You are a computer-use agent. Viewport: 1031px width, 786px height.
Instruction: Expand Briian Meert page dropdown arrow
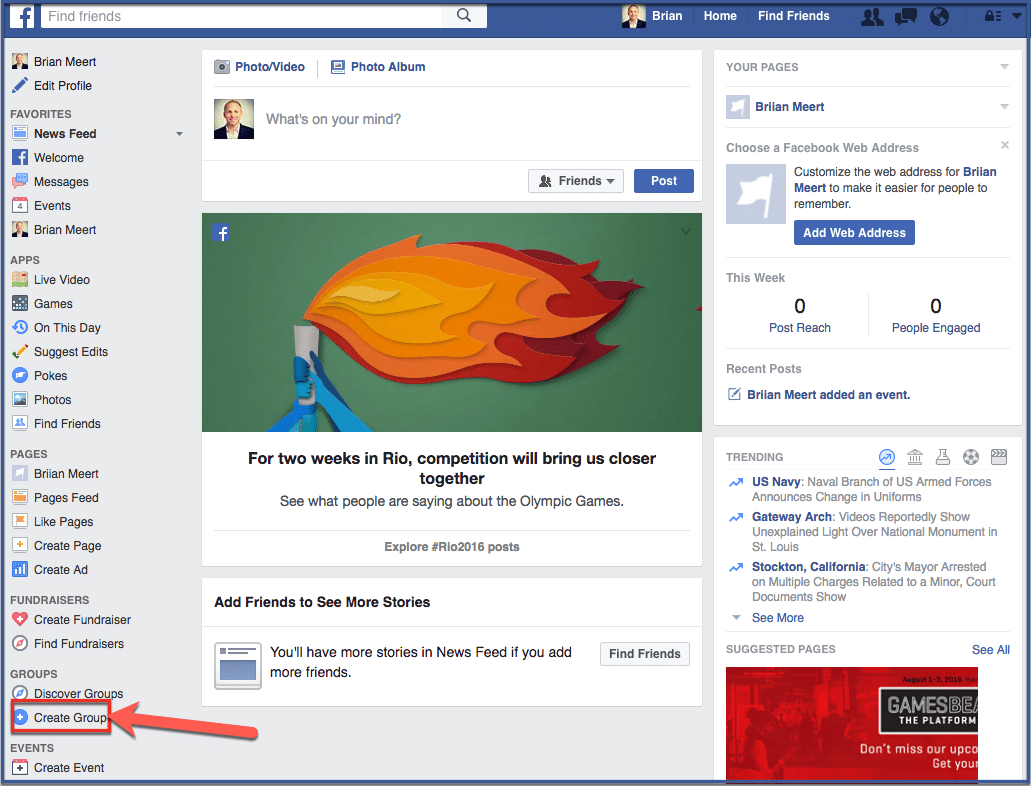pos(1004,107)
